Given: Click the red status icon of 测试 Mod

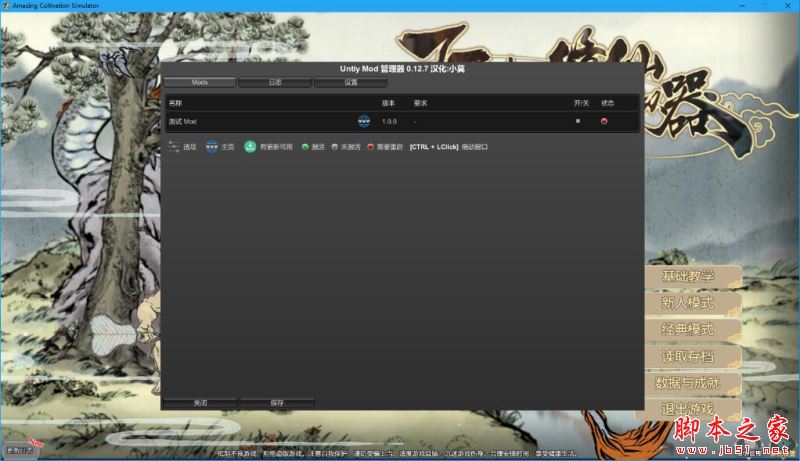Looking at the screenshot, I should (604, 121).
